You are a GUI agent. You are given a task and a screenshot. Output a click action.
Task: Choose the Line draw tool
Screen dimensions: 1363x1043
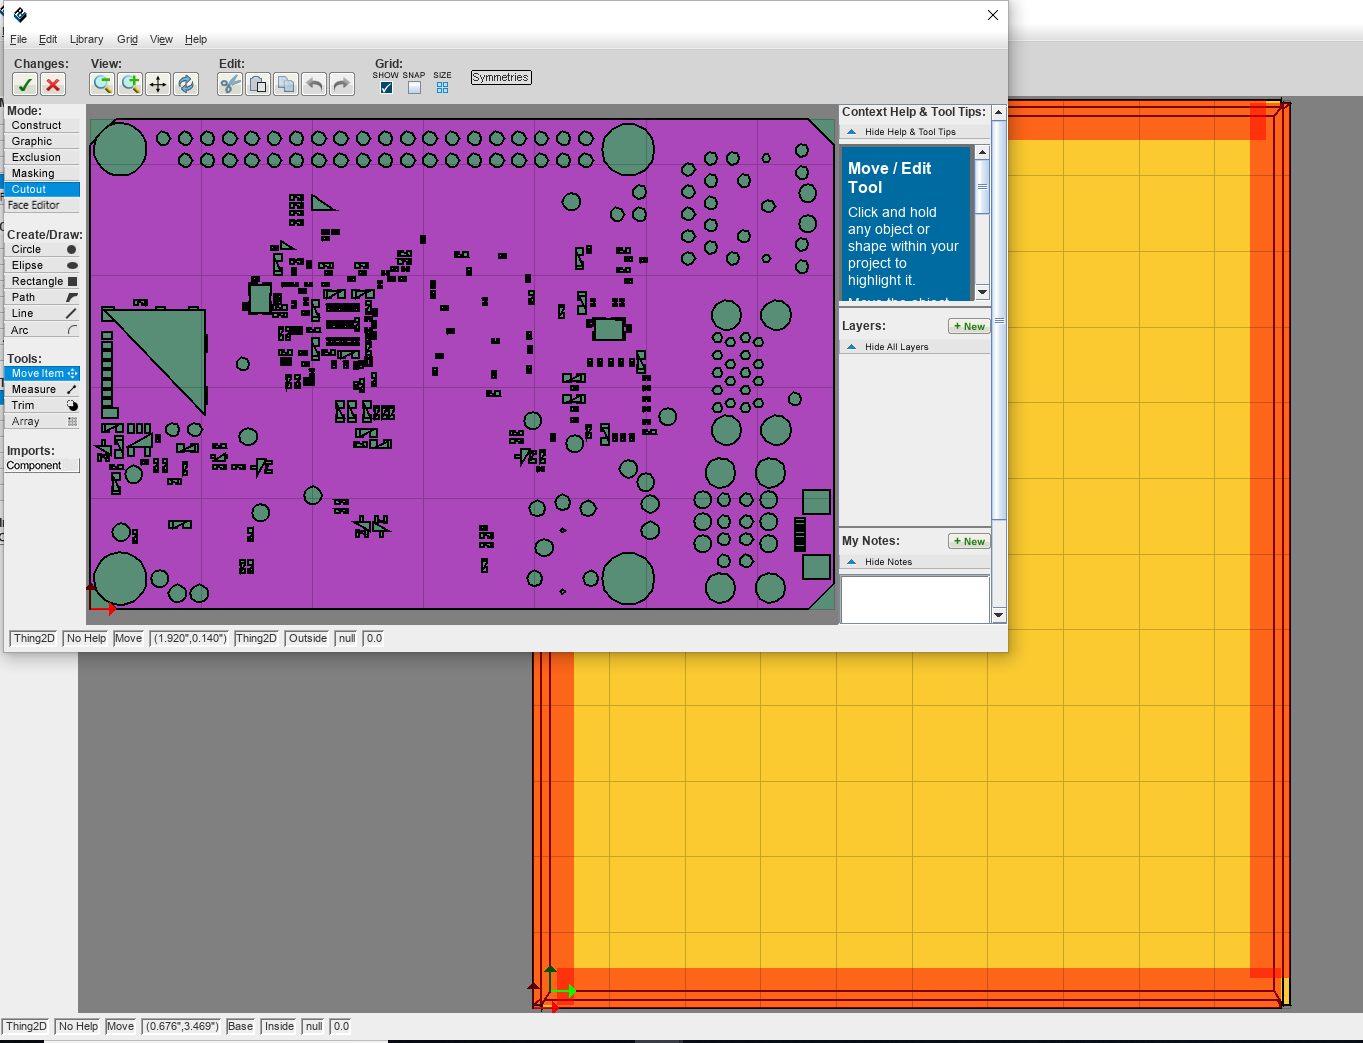pos(42,313)
